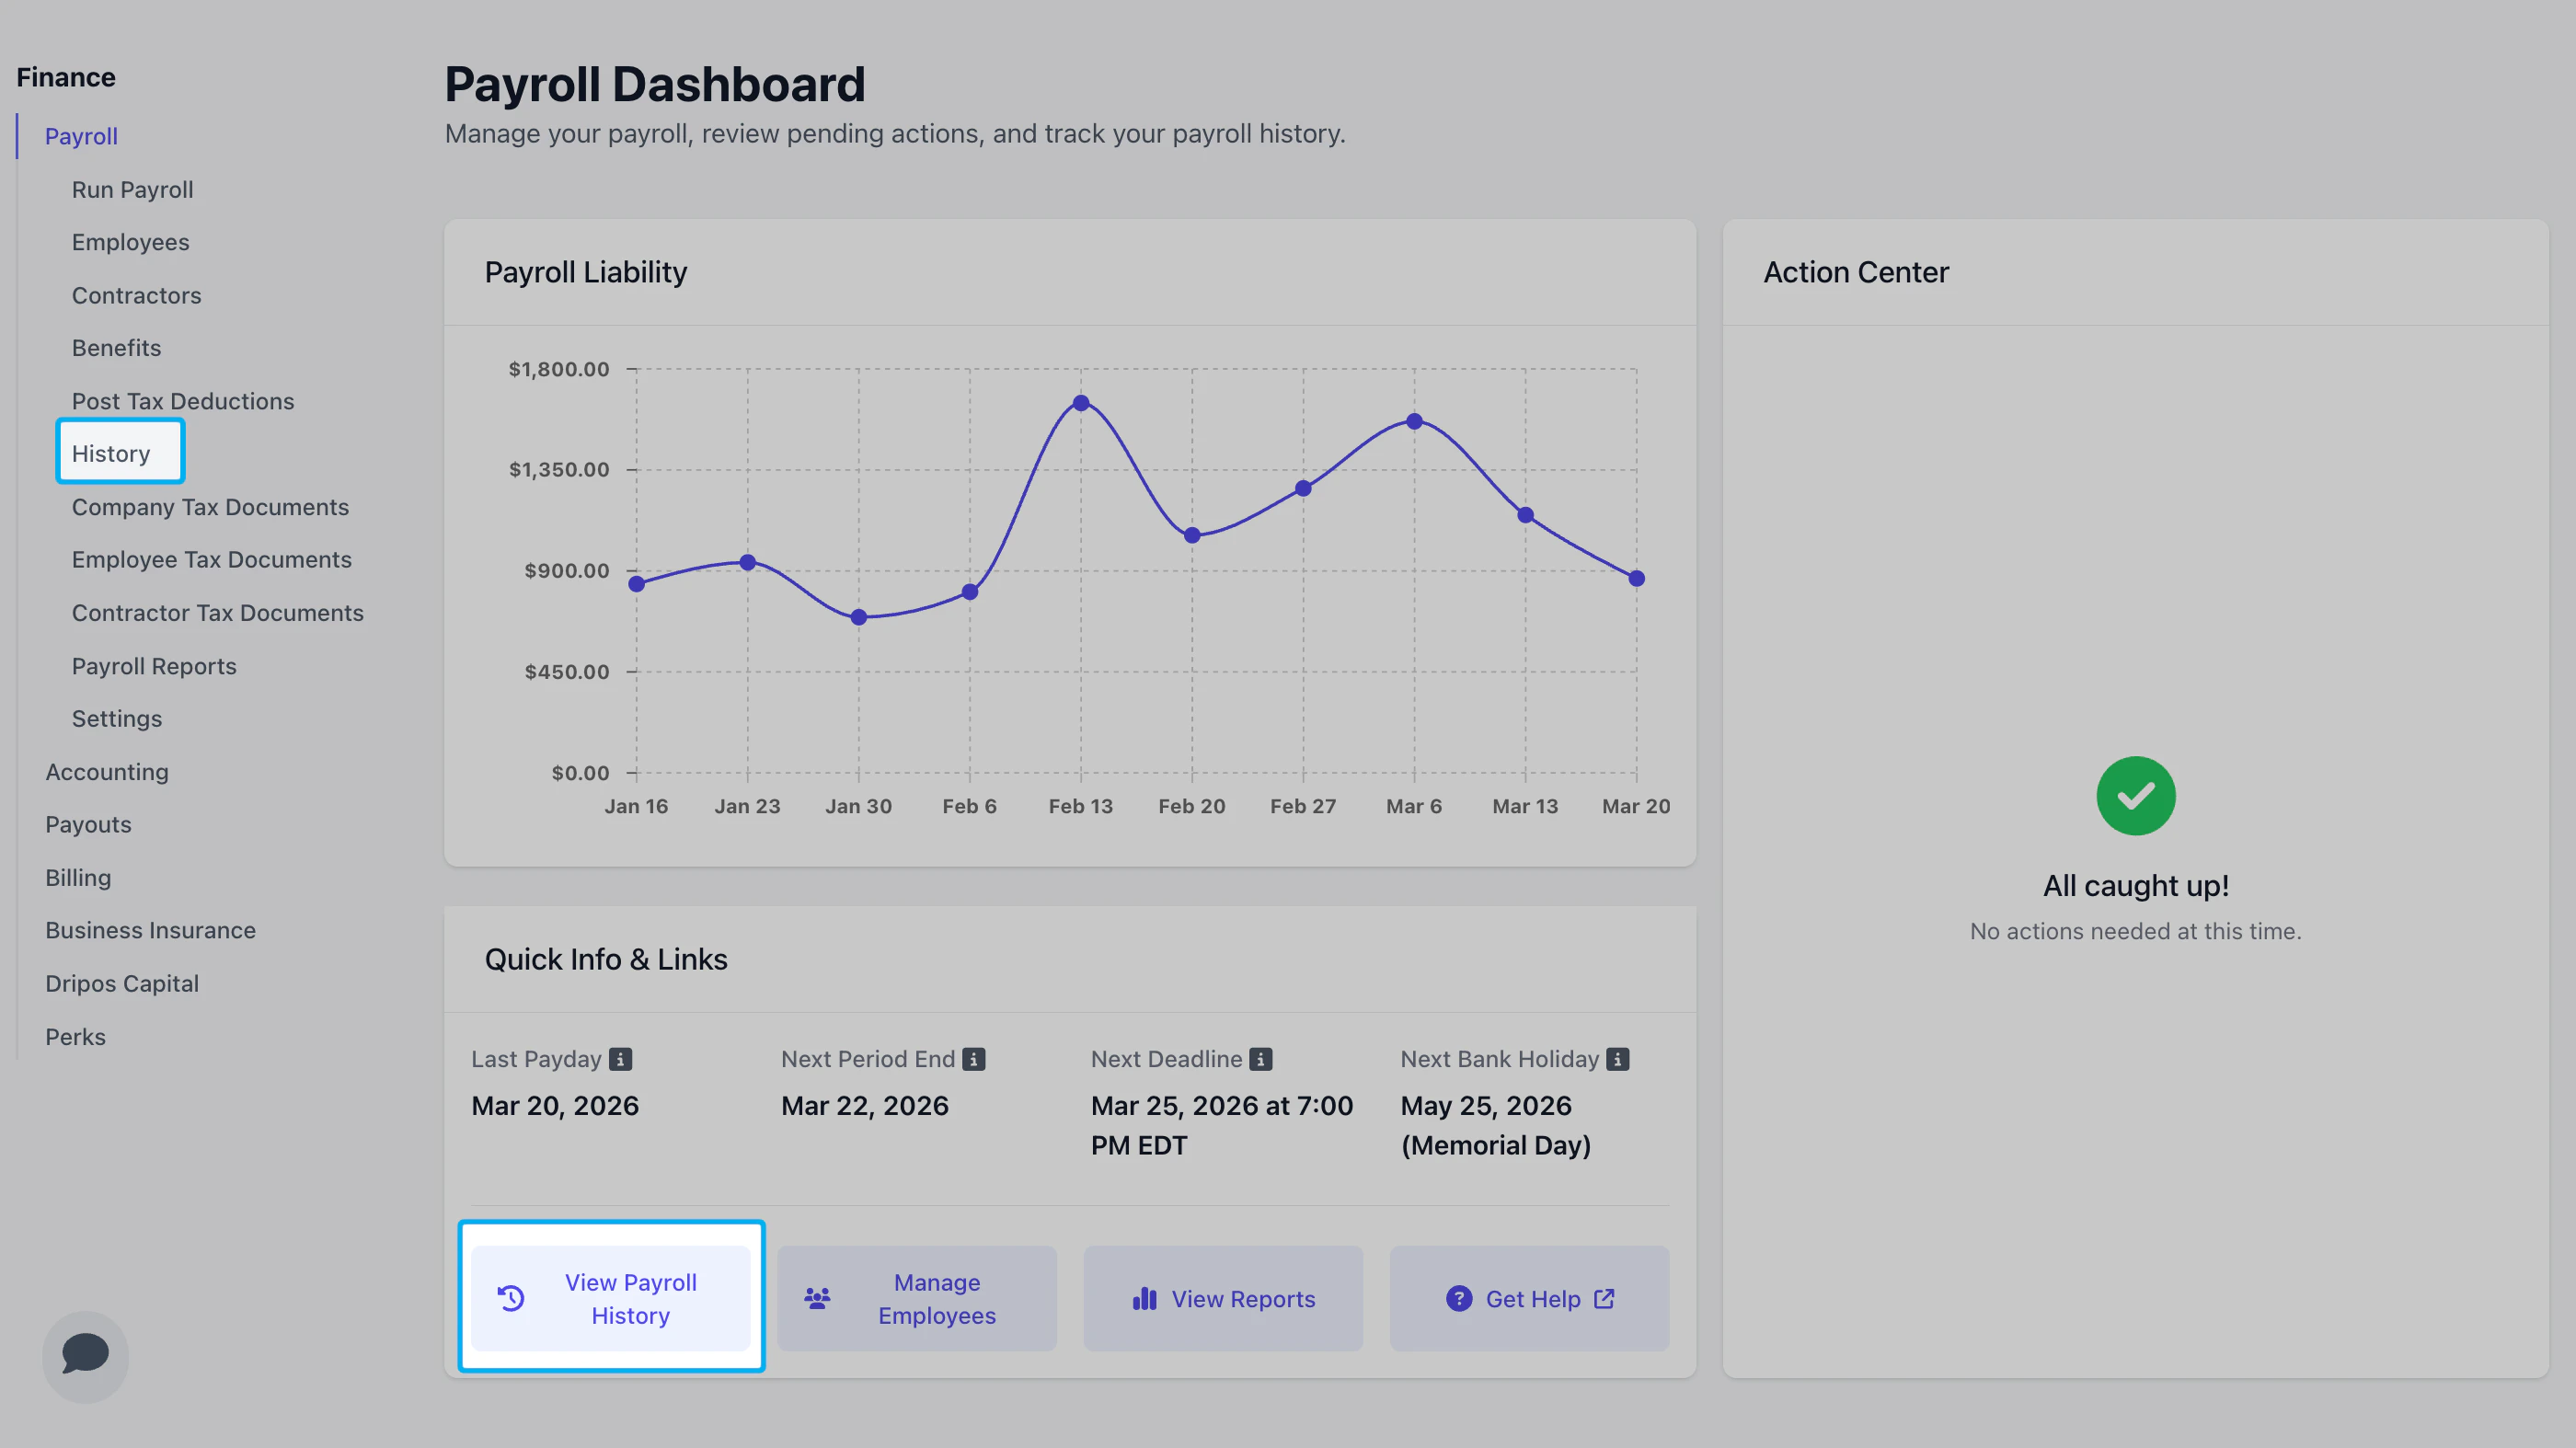
Task: Click the info icon beside Next Period End
Action: [x=974, y=1059]
